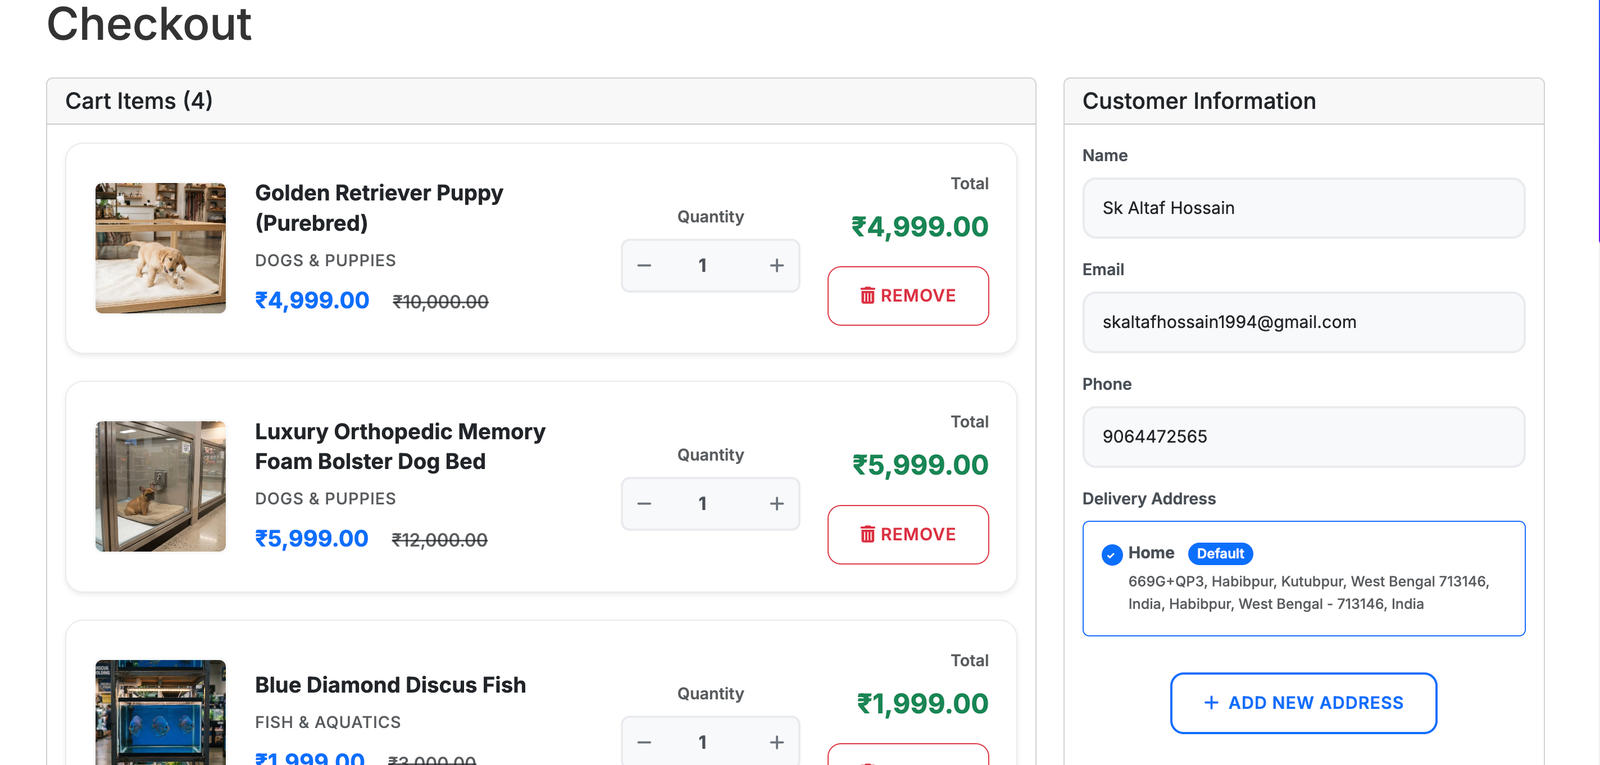Open Orthopedic Dog Bed product thumbnail
Viewport: 1600px width, 765px height.
[161, 486]
